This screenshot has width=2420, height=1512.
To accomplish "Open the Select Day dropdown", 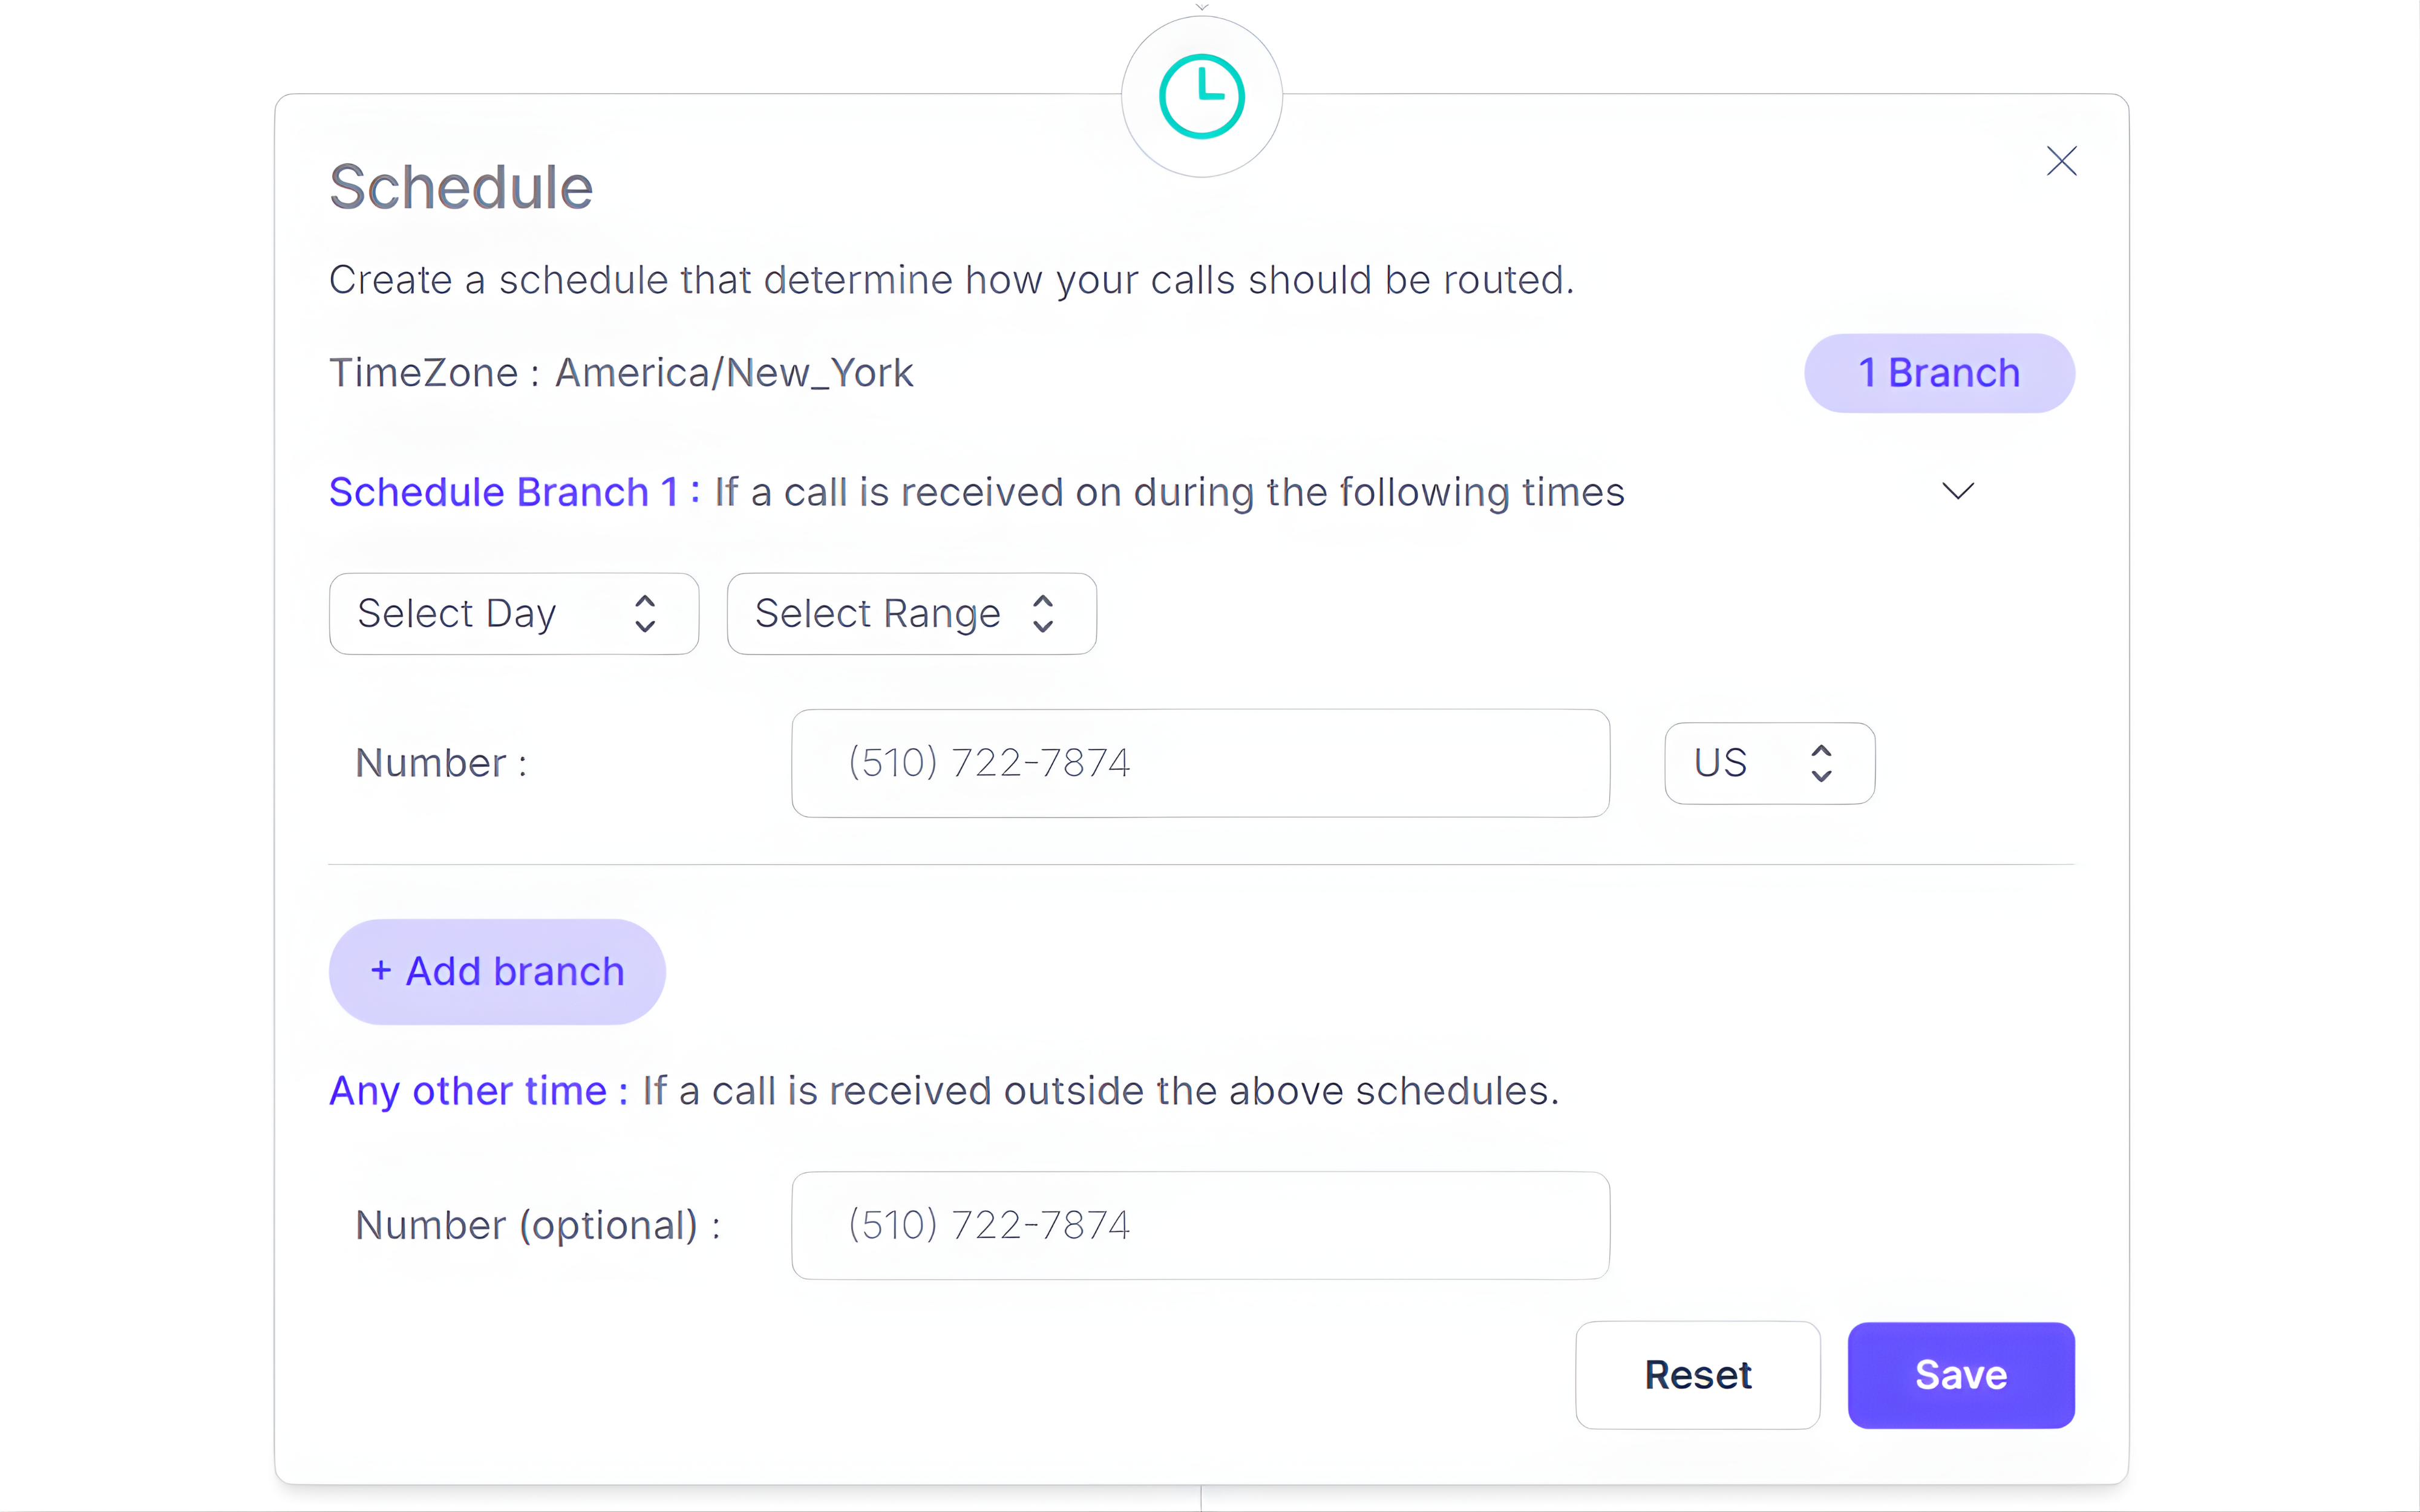I will 513,613.
